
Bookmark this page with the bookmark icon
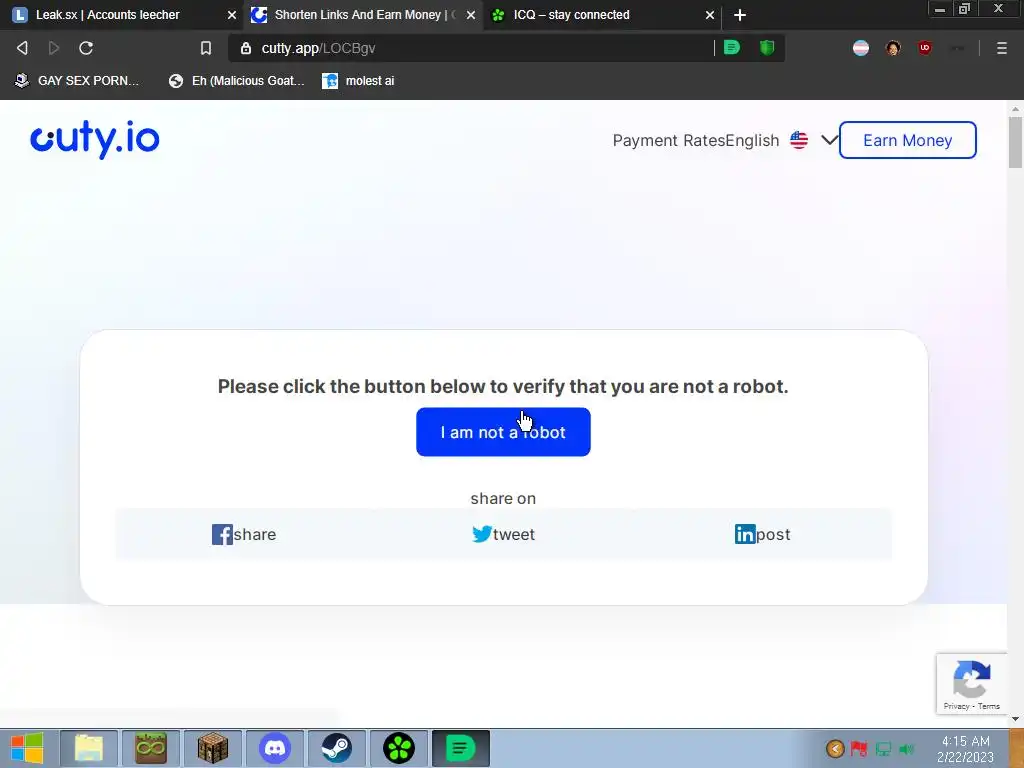206,48
